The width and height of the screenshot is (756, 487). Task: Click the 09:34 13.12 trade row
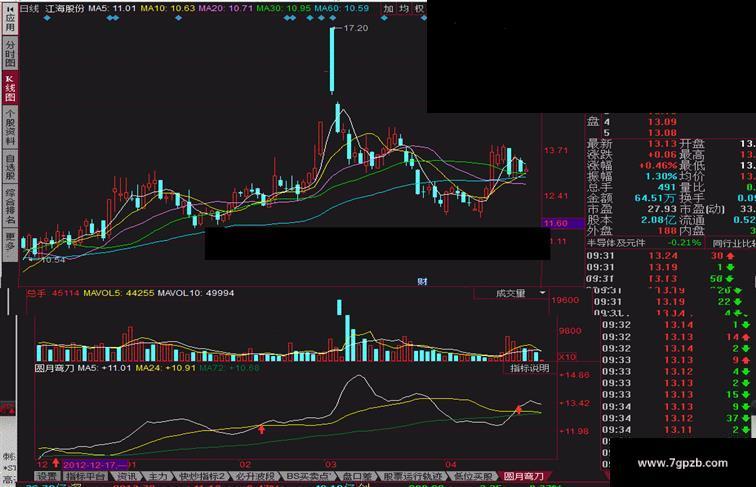click(676, 418)
